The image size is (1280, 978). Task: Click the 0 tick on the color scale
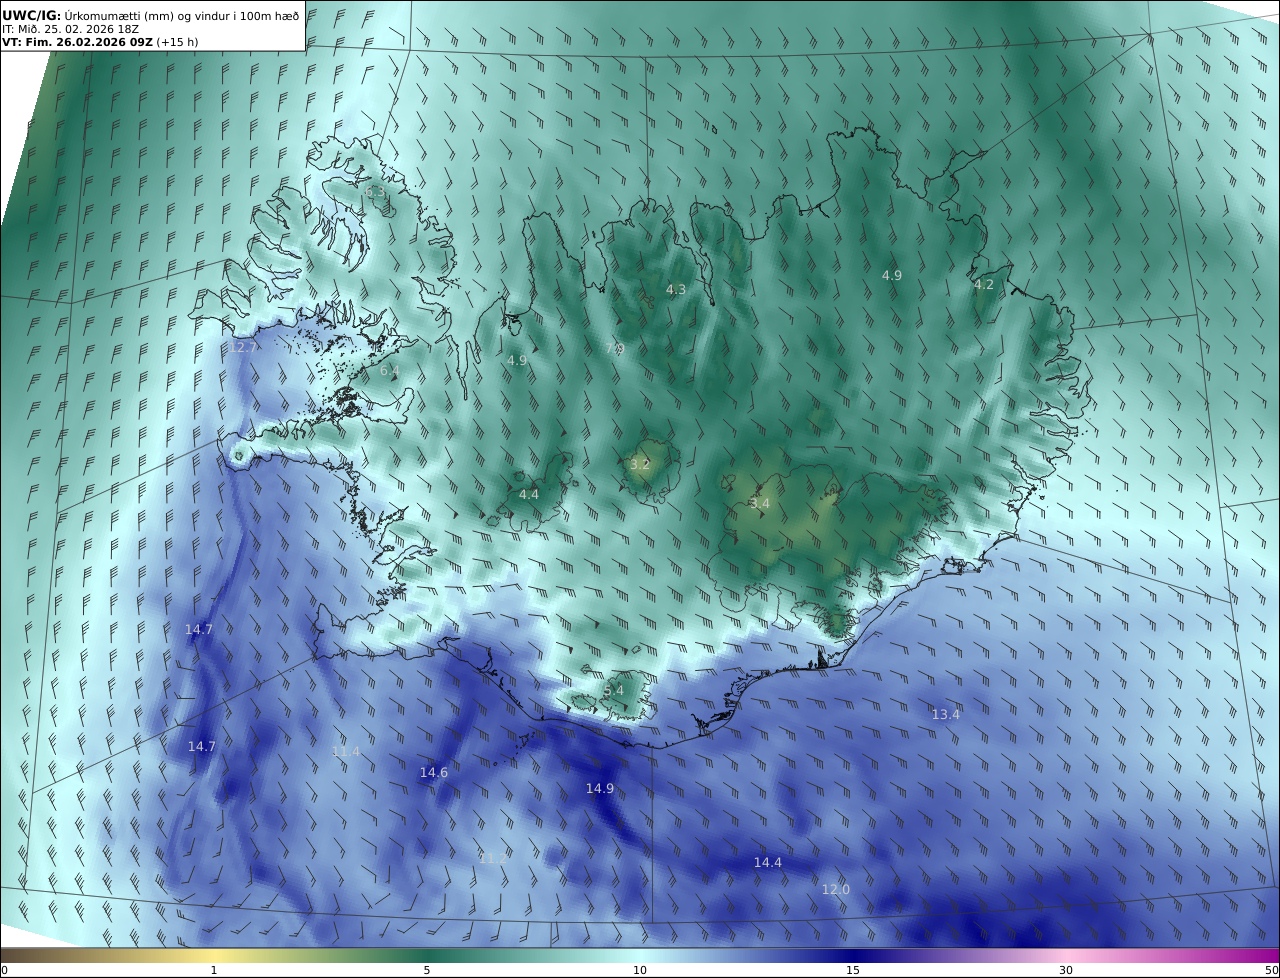click(x=4, y=971)
